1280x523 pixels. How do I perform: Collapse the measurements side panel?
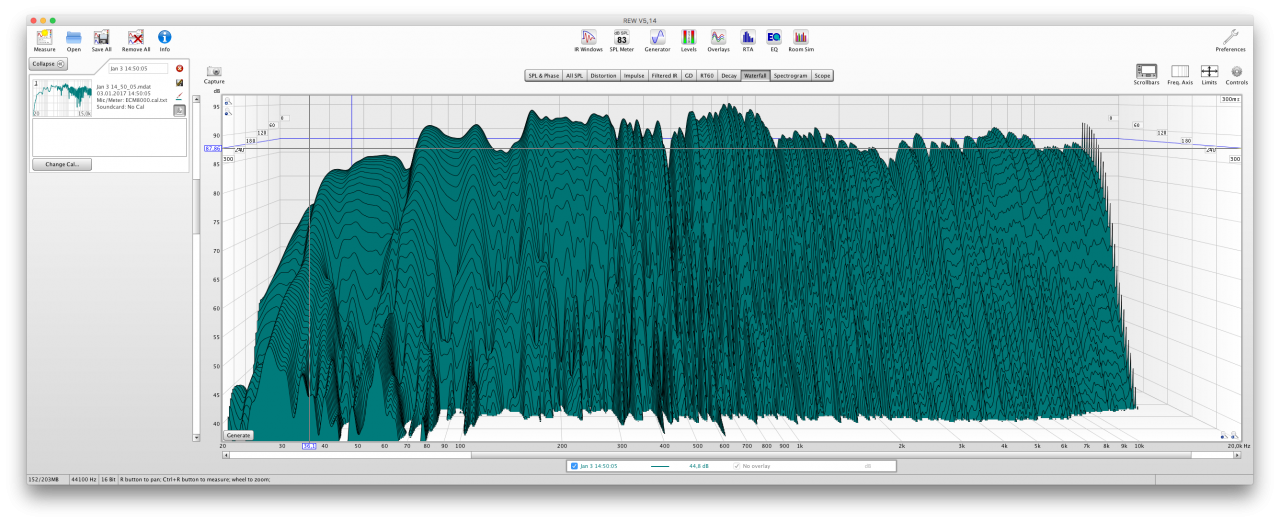[x=48, y=64]
